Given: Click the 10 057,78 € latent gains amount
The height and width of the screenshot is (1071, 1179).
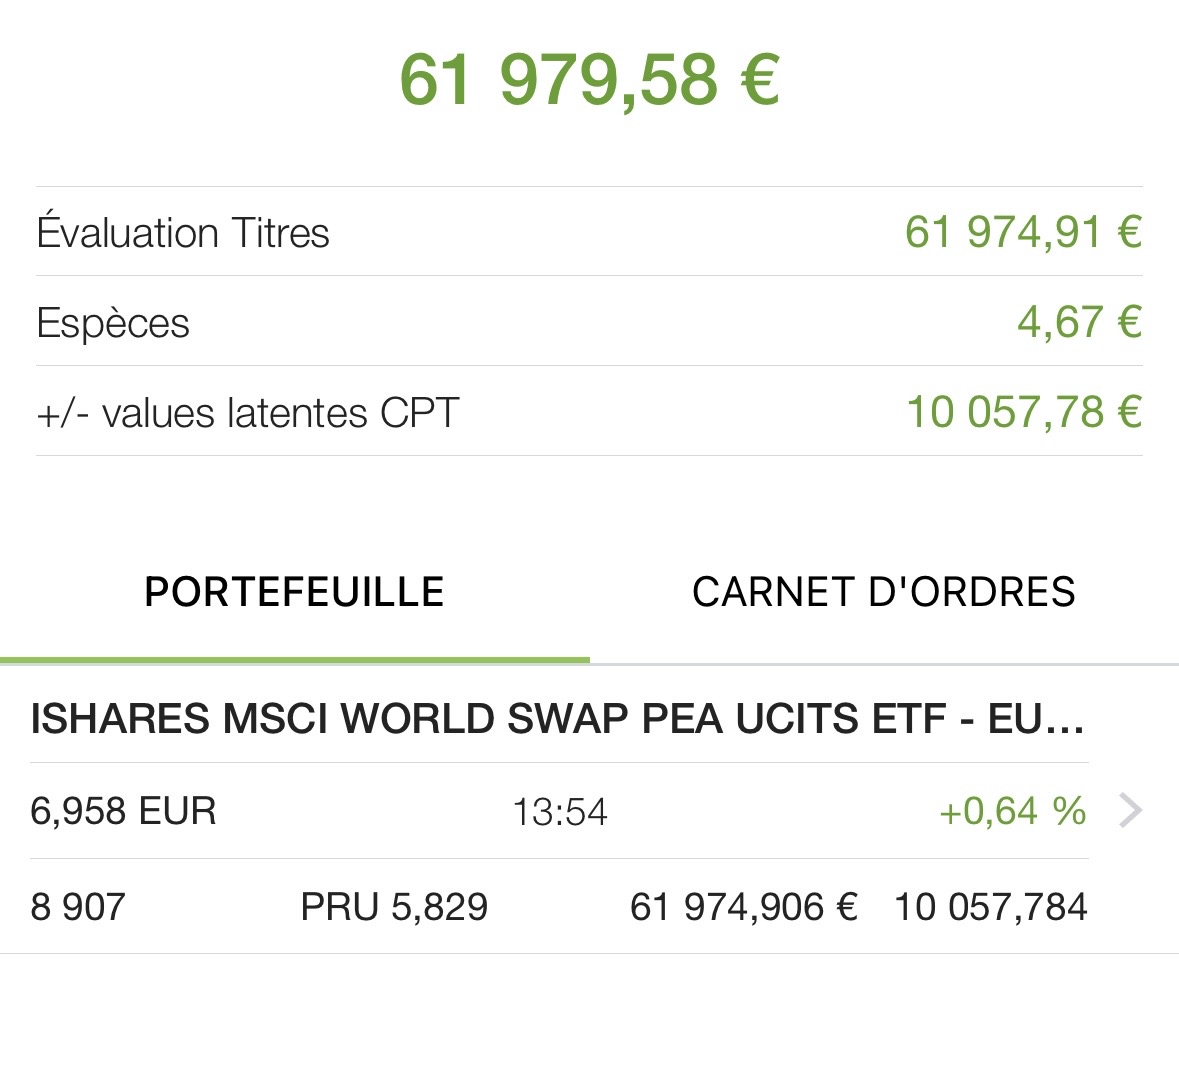Looking at the screenshot, I should (1024, 412).
